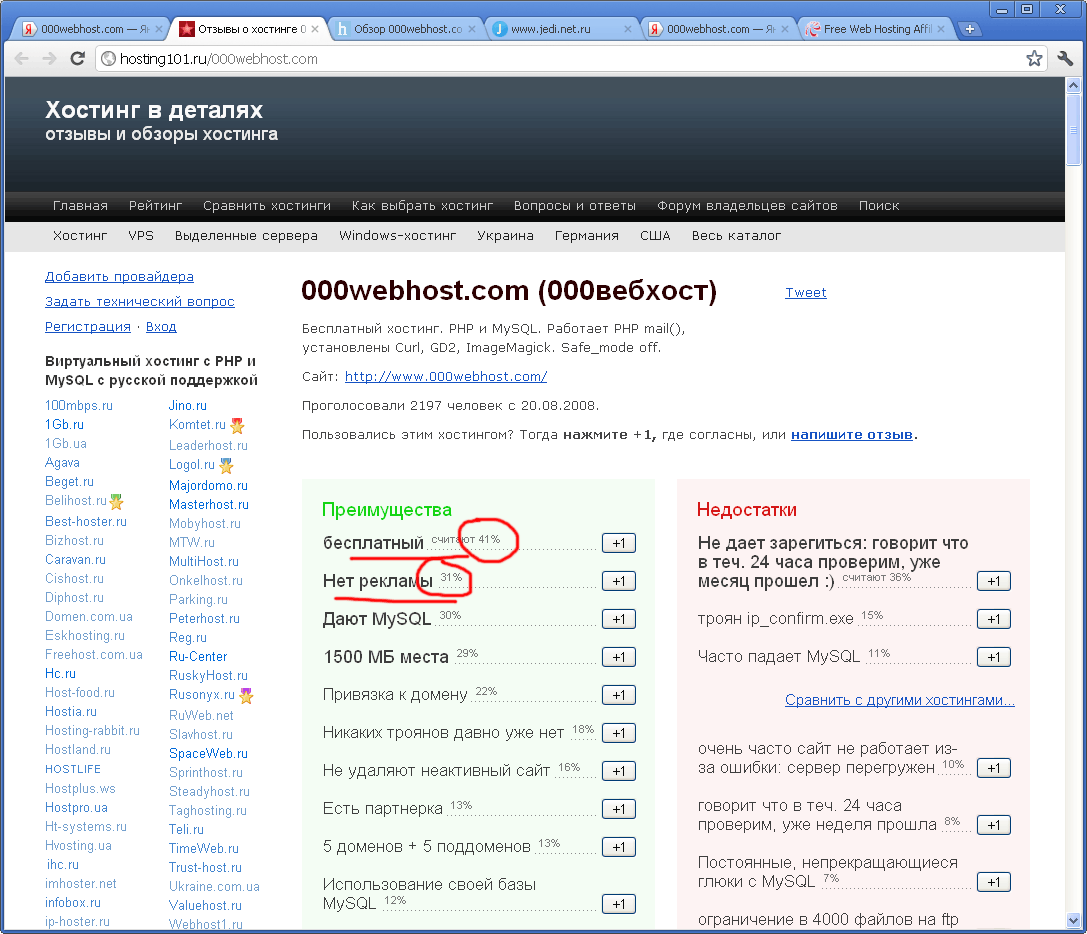Open 'Главная' in the top navigation
Image resolution: width=1087 pixels, height=934 pixels.
[80, 206]
